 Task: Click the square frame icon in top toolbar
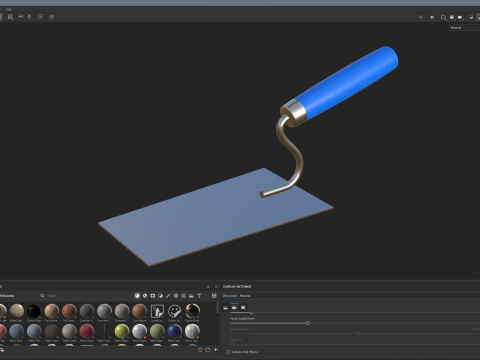click(40, 17)
